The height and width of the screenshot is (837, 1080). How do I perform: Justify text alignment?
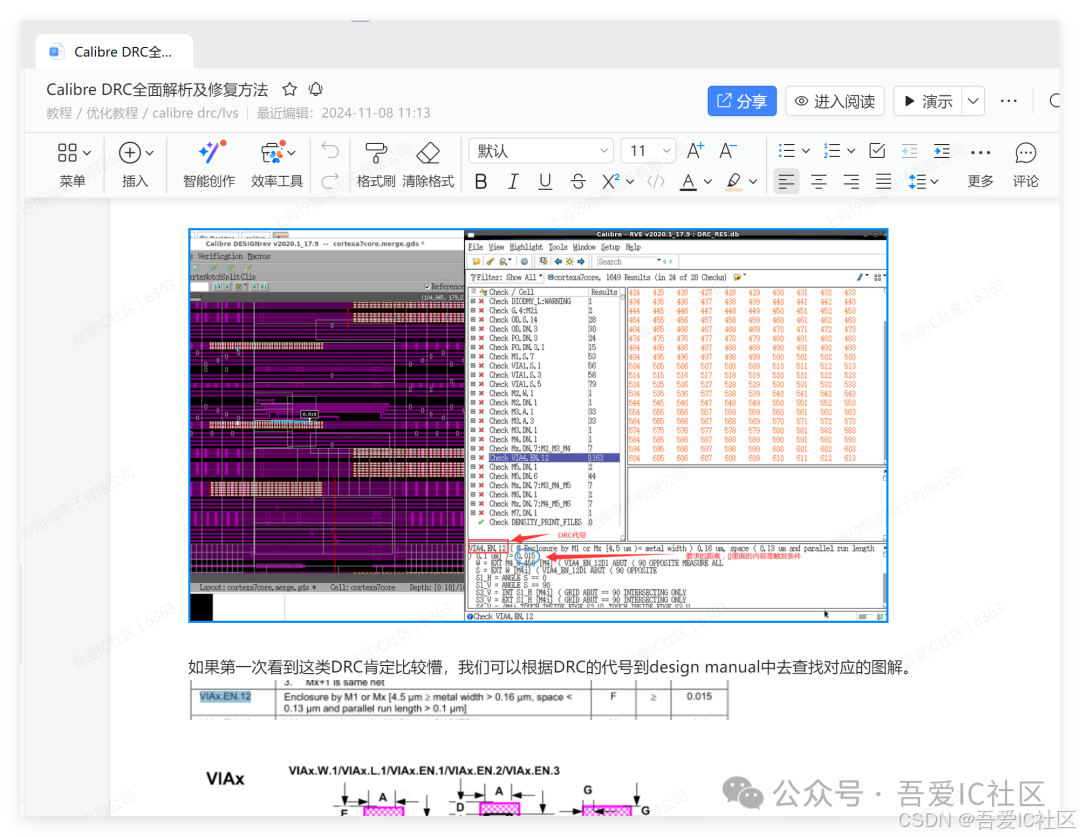[883, 181]
